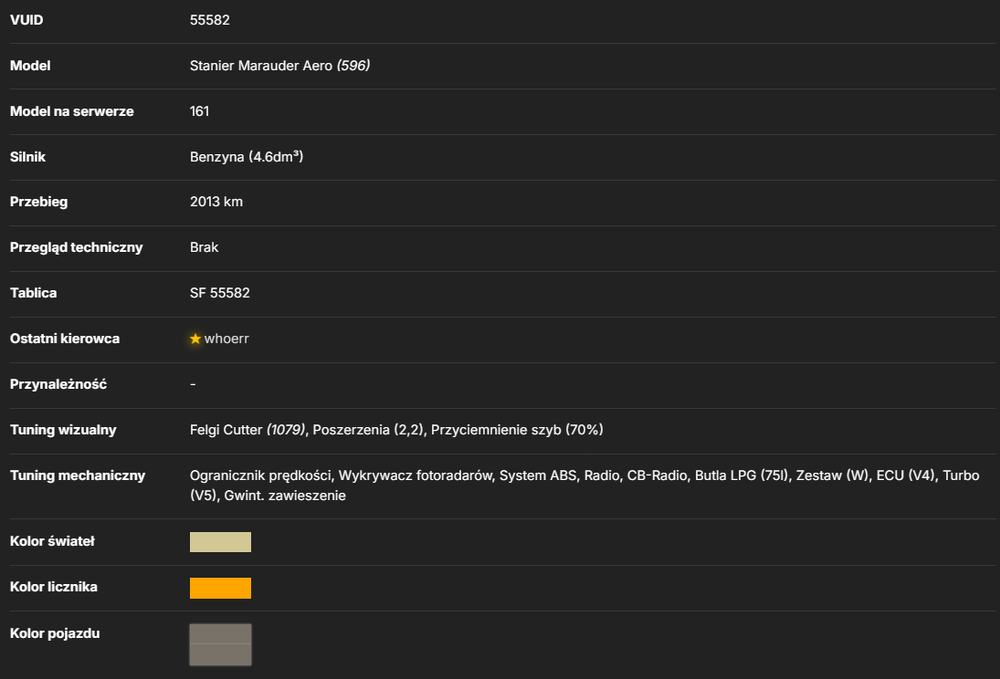1000x679 pixels.
Task: Click the VUID row label
Action: click(x=27, y=20)
